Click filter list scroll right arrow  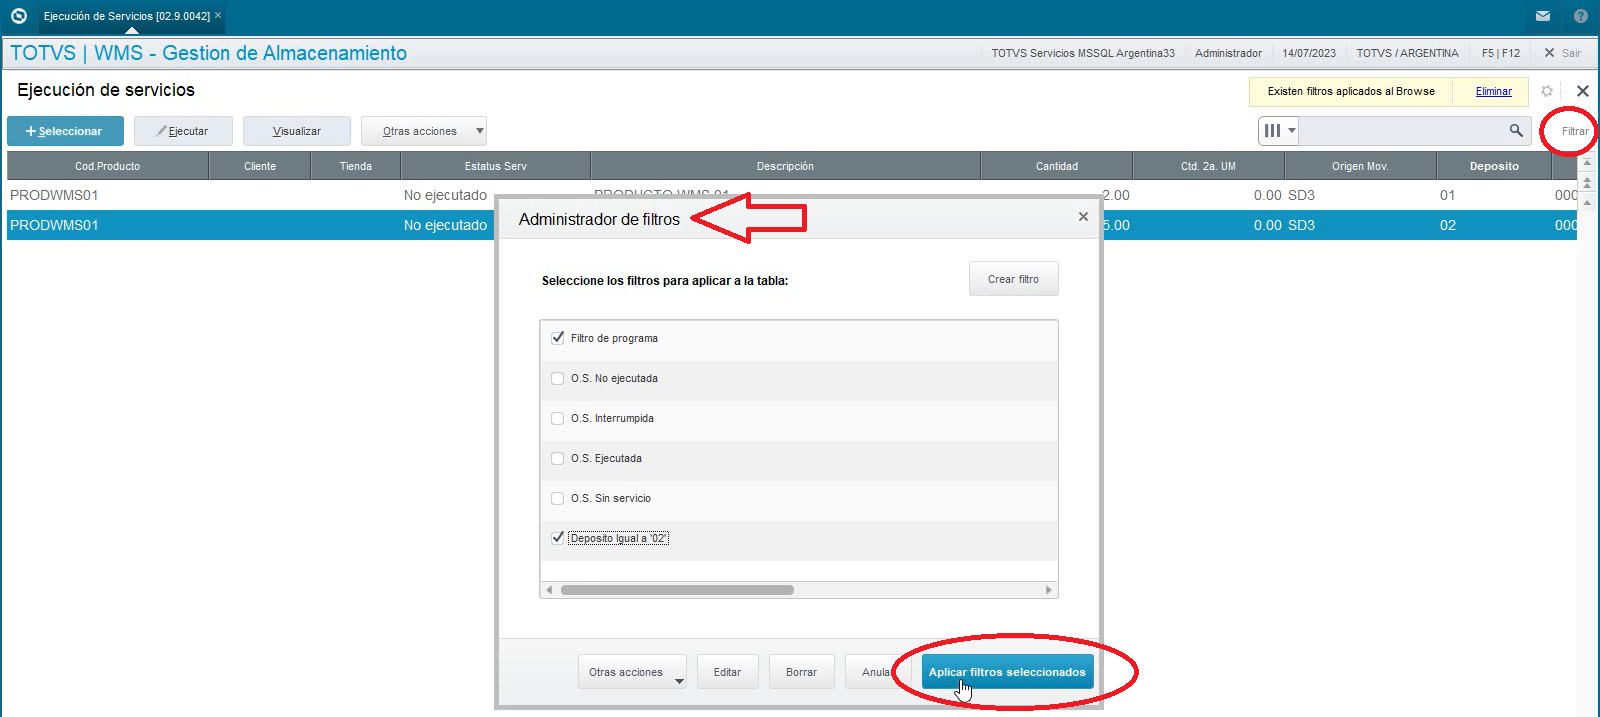click(x=1048, y=590)
